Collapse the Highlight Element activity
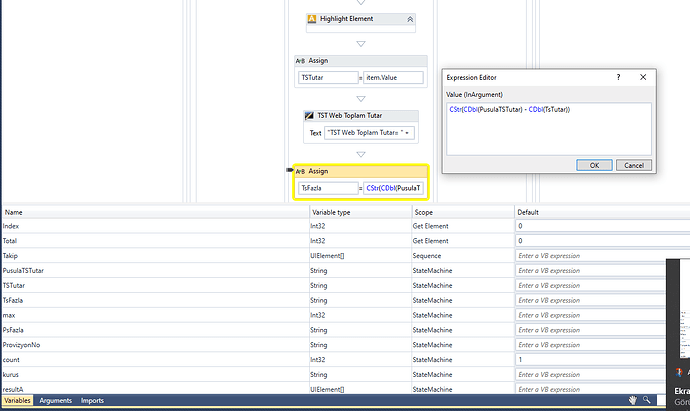 pyautogui.click(x=410, y=19)
